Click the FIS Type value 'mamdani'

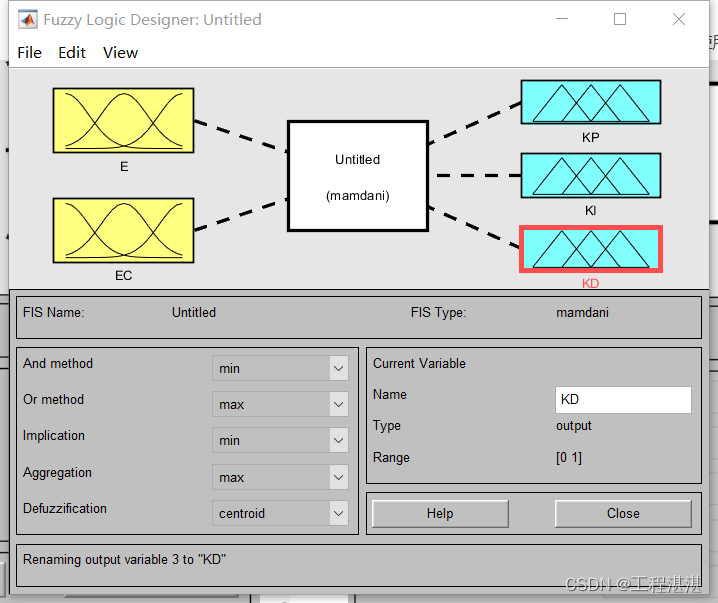582,312
